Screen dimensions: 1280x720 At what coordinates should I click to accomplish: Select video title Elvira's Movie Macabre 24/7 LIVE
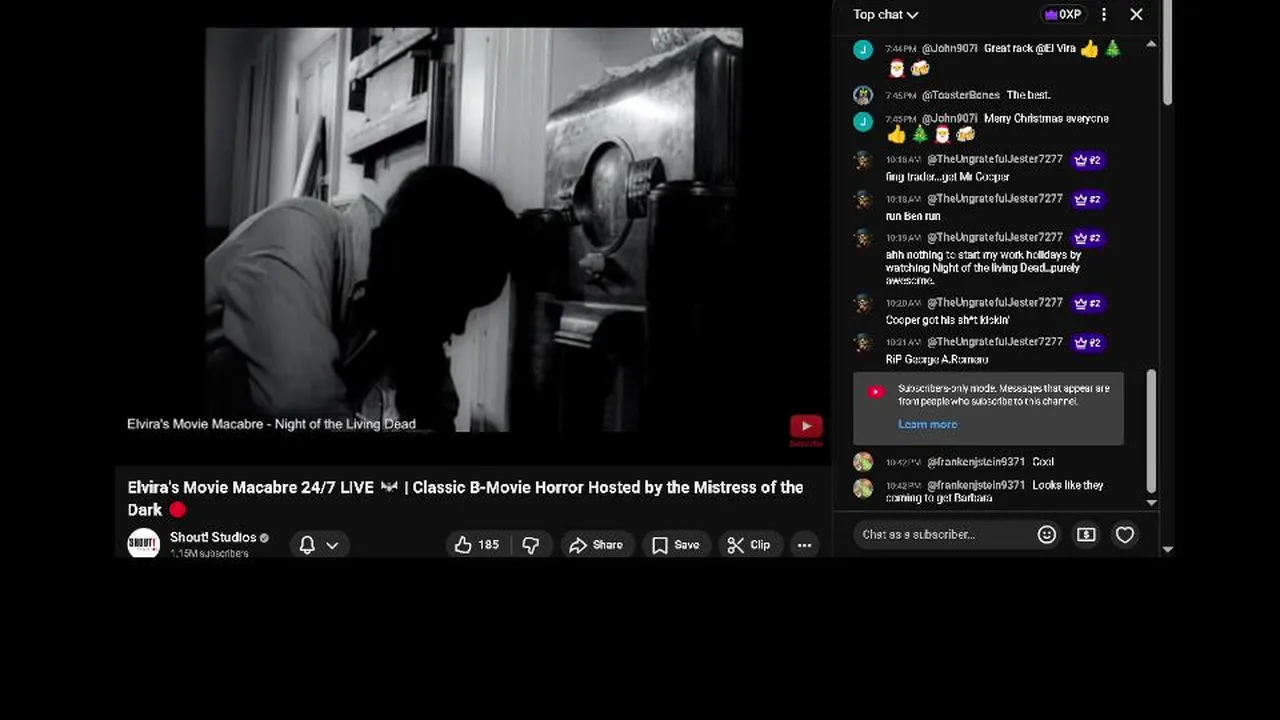(x=465, y=498)
